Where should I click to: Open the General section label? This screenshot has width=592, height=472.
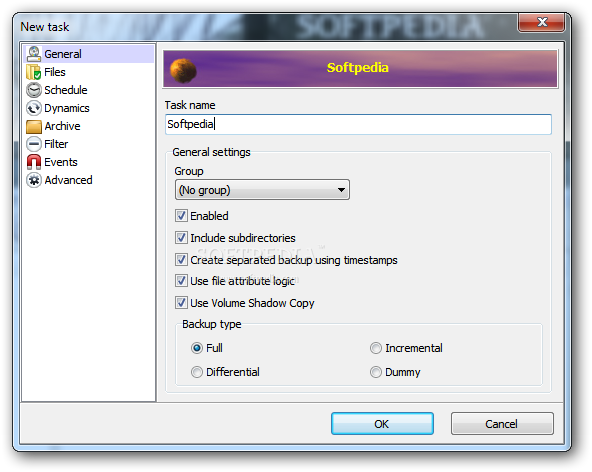(63, 54)
